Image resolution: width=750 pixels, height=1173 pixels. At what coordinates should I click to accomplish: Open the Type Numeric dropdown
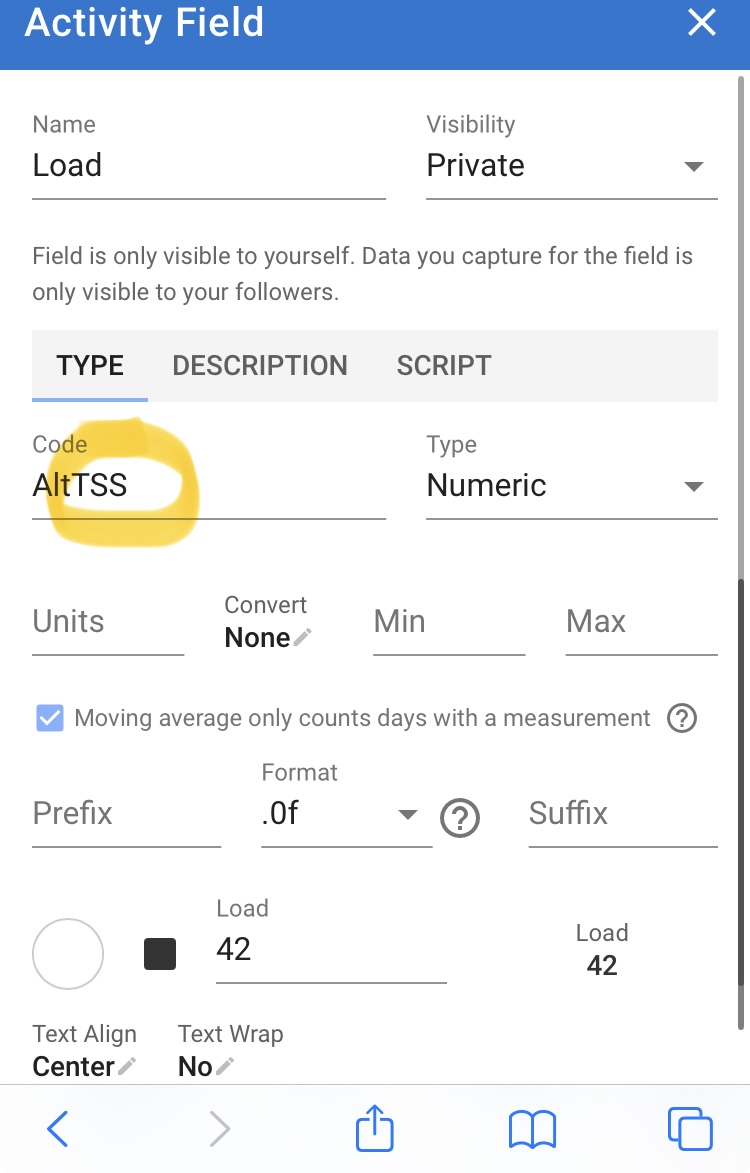[x=572, y=486]
